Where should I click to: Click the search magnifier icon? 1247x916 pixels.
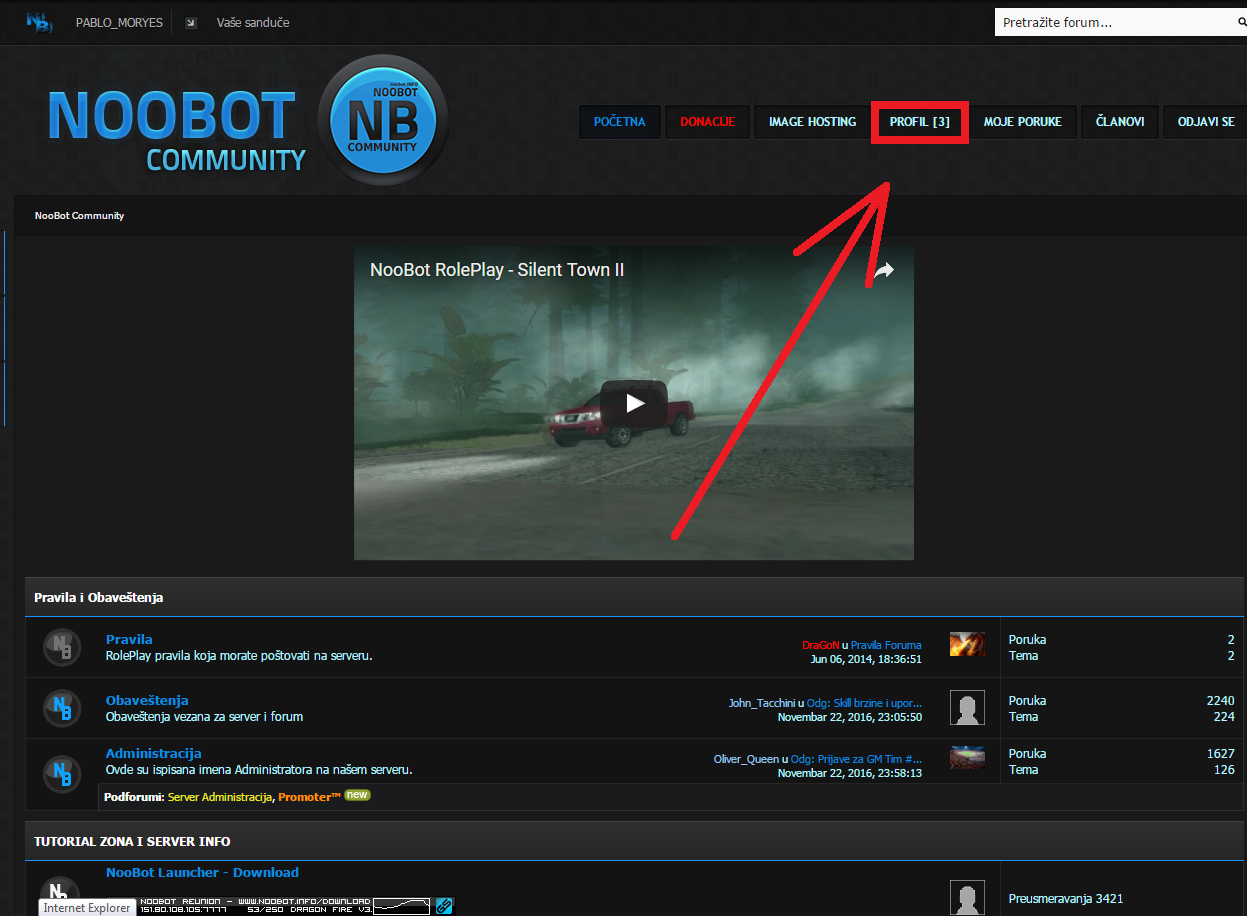point(1242,22)
